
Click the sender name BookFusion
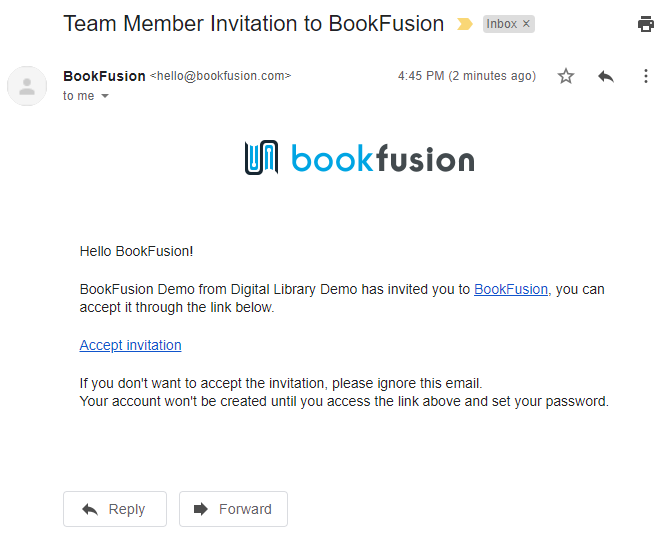pos(105,76)
